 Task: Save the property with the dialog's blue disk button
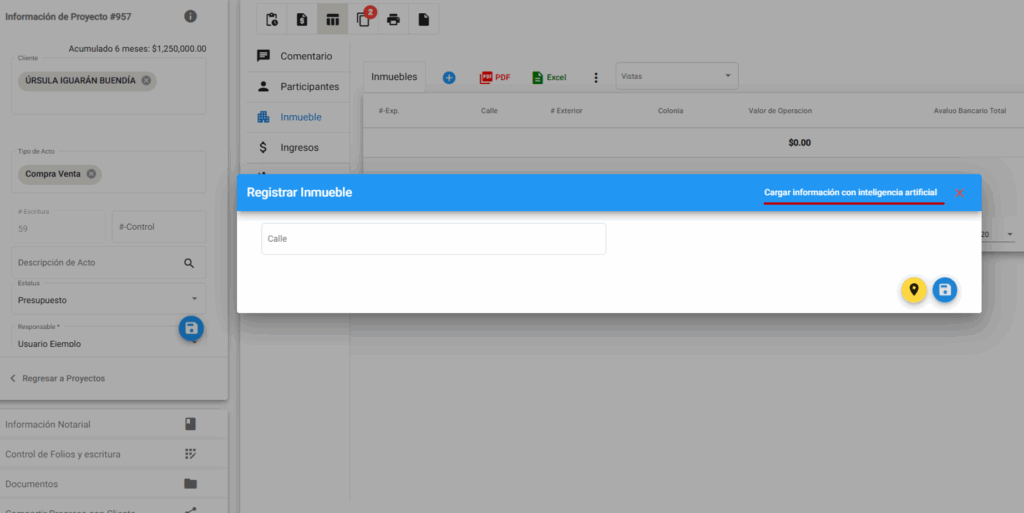click(x=944, y=290)
